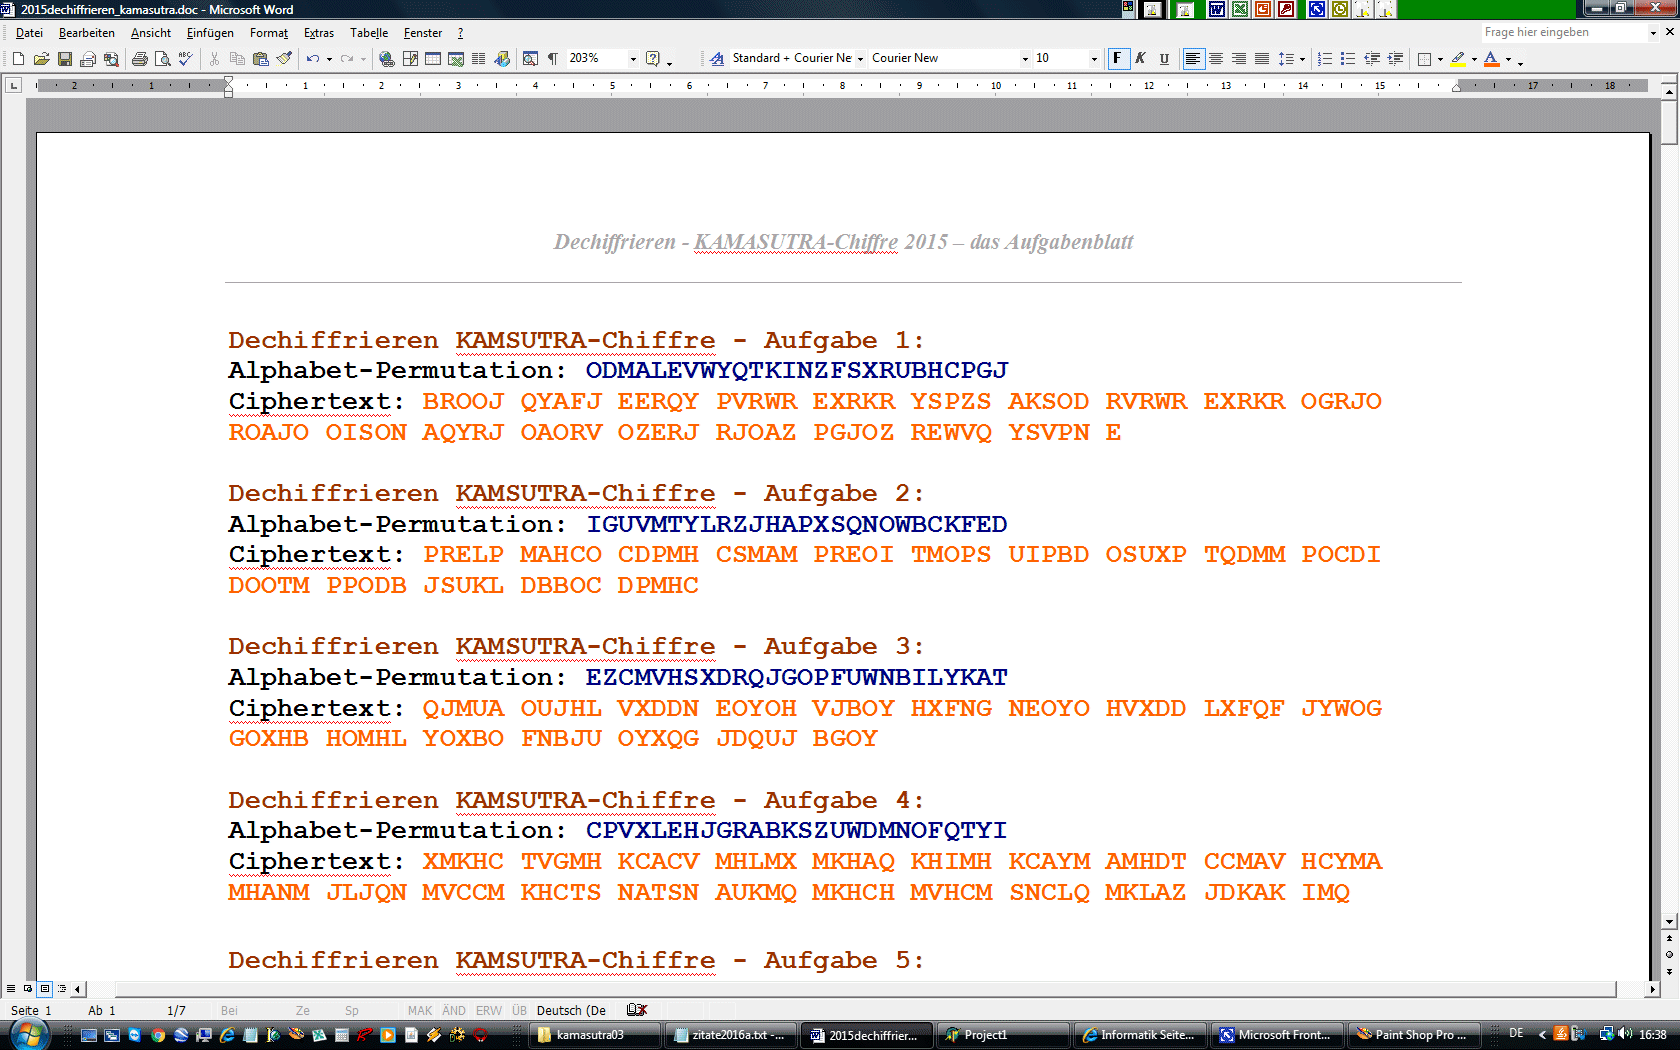Image resolution: width=1680 pixels, height=1050 pixels.
Task: Decrease the paragraph indent
Action: 1372,59
